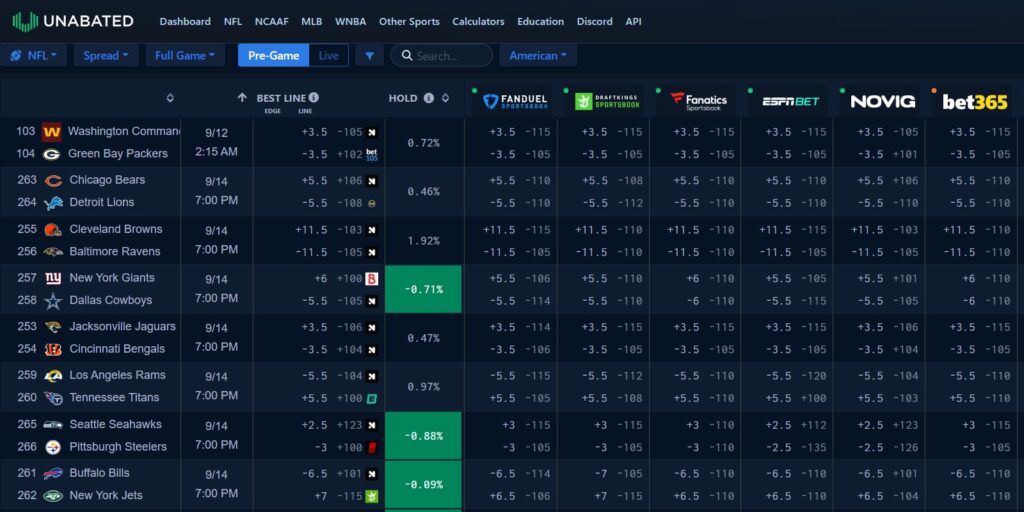Click the Buffalo Bills team logo

tap(53, 473)
